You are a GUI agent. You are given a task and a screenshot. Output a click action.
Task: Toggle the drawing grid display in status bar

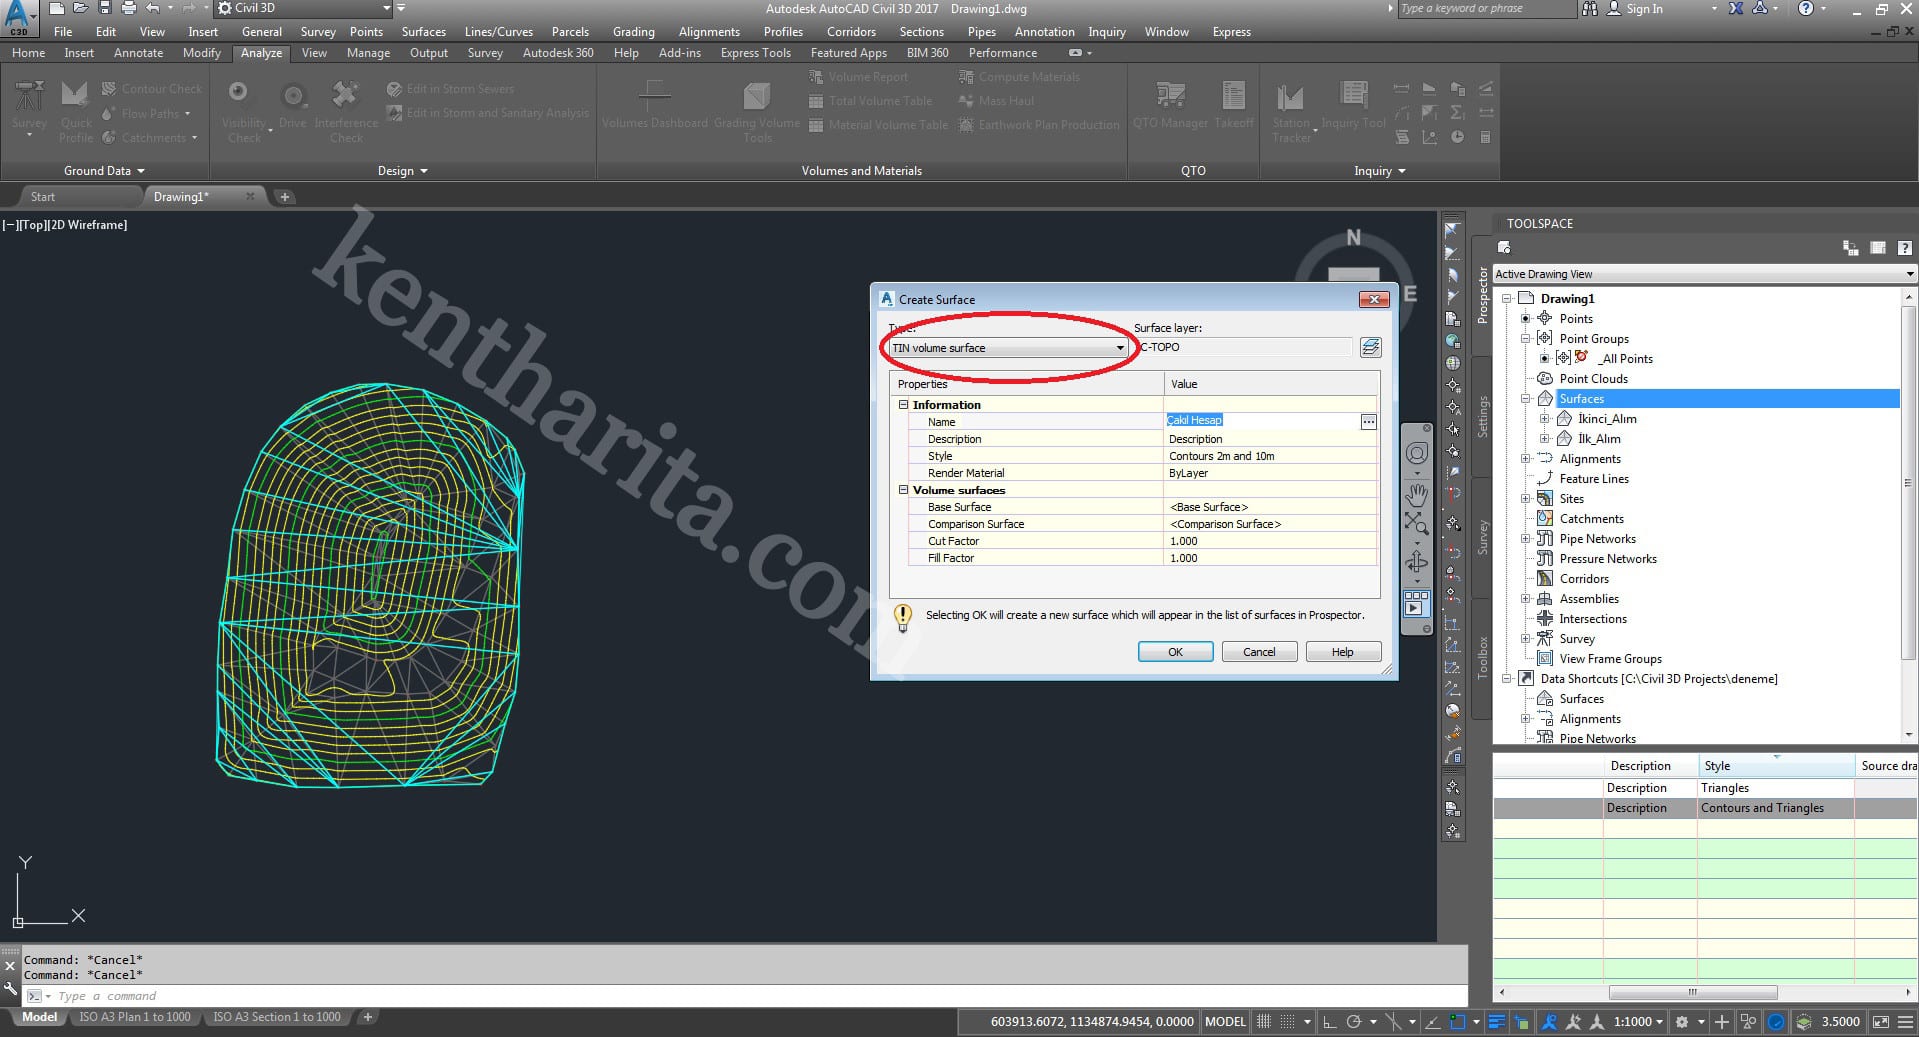(1264, 1021)
